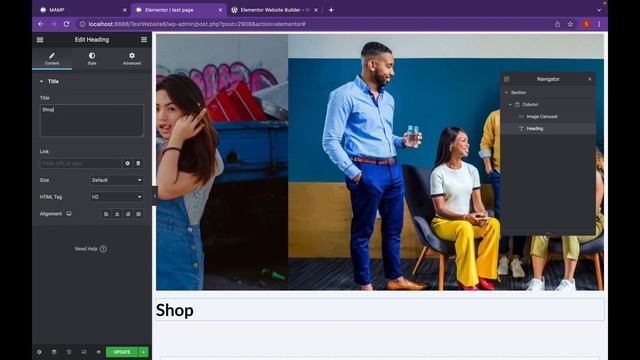Open the HTML Tag dropdown showing H2
This screenshot has width=640, height=360.
tap(116, 197)
